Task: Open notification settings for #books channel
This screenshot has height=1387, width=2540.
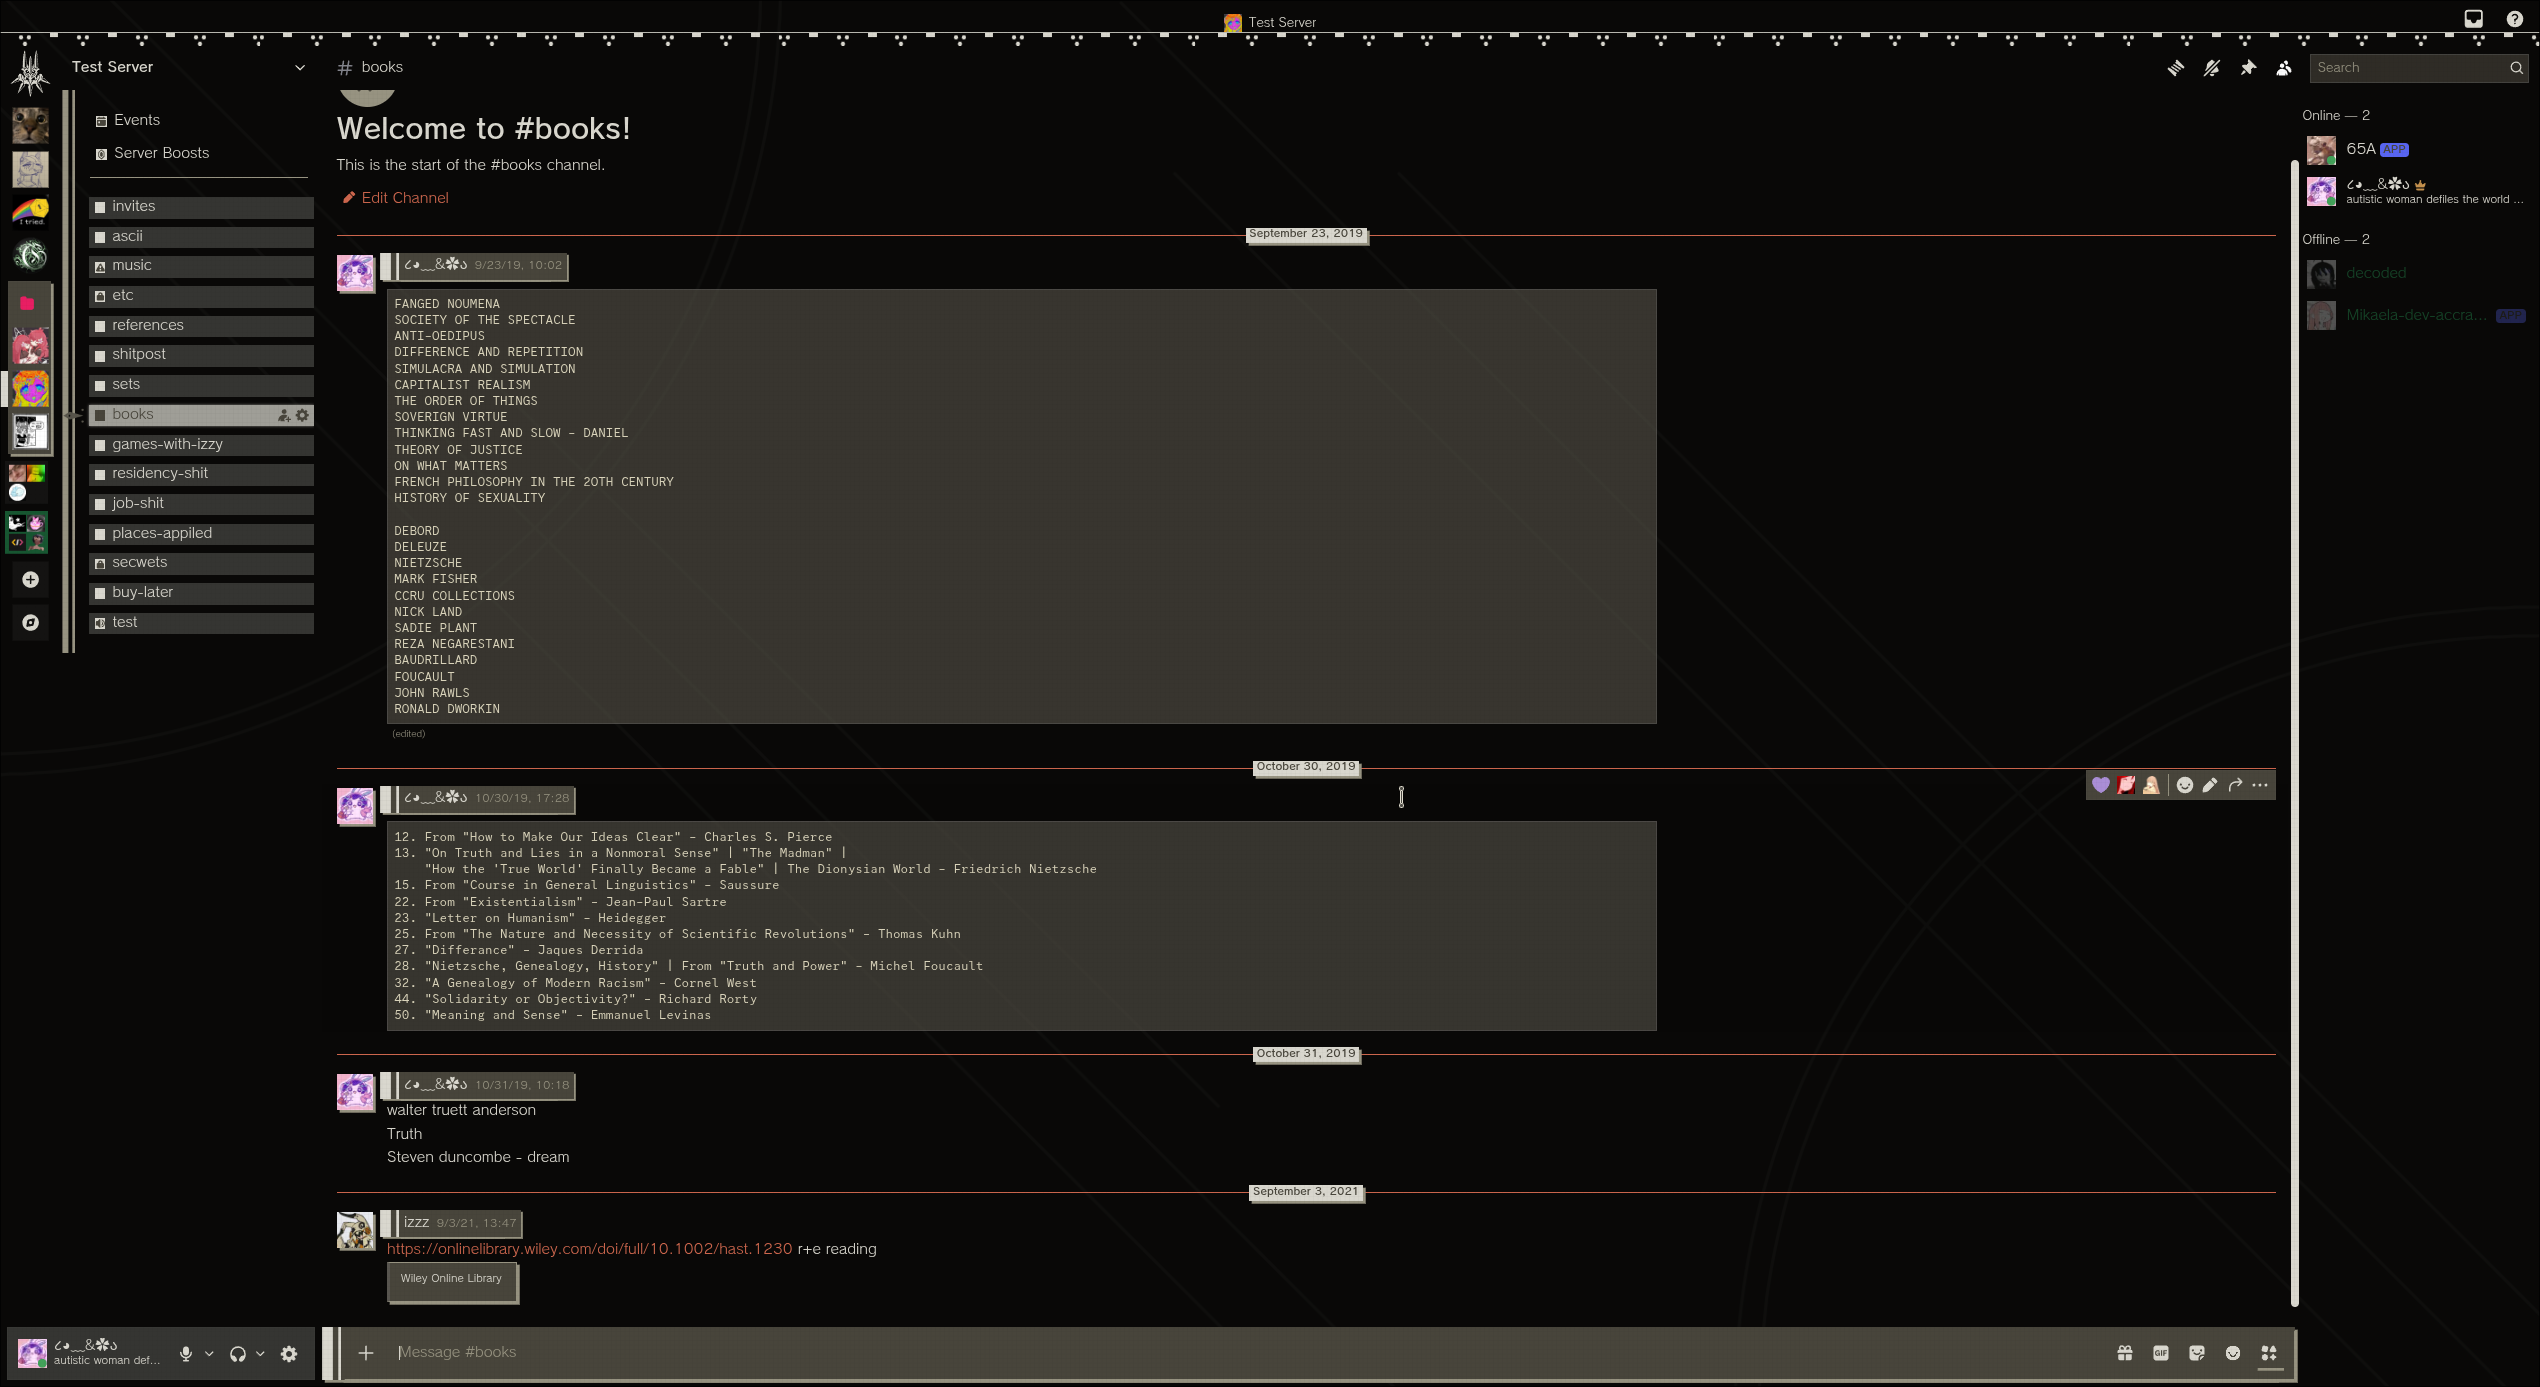Action: click(2212, 67)
